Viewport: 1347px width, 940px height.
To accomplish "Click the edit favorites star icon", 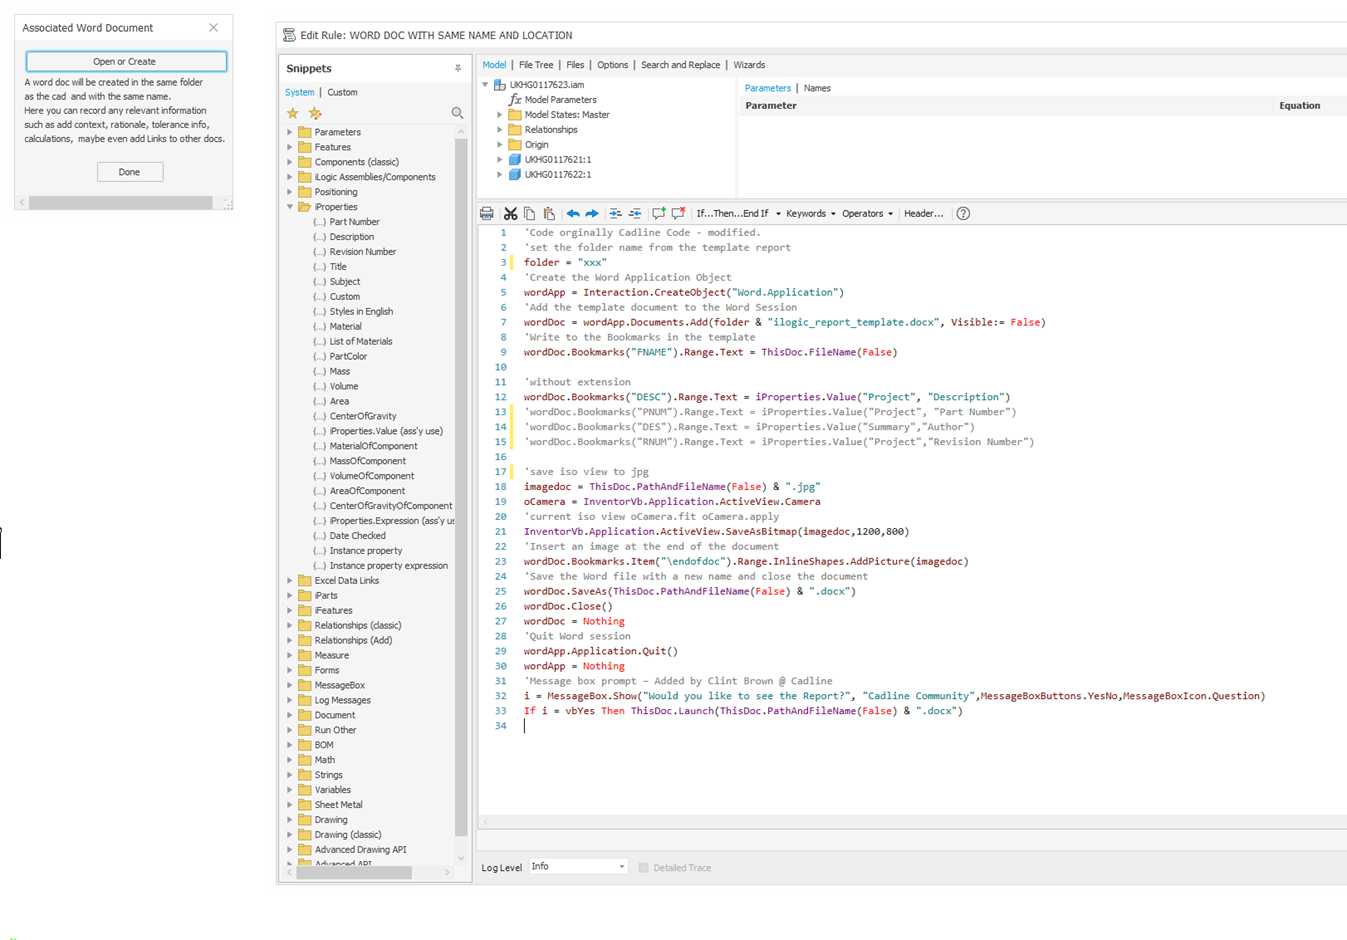I will point(315,113).
